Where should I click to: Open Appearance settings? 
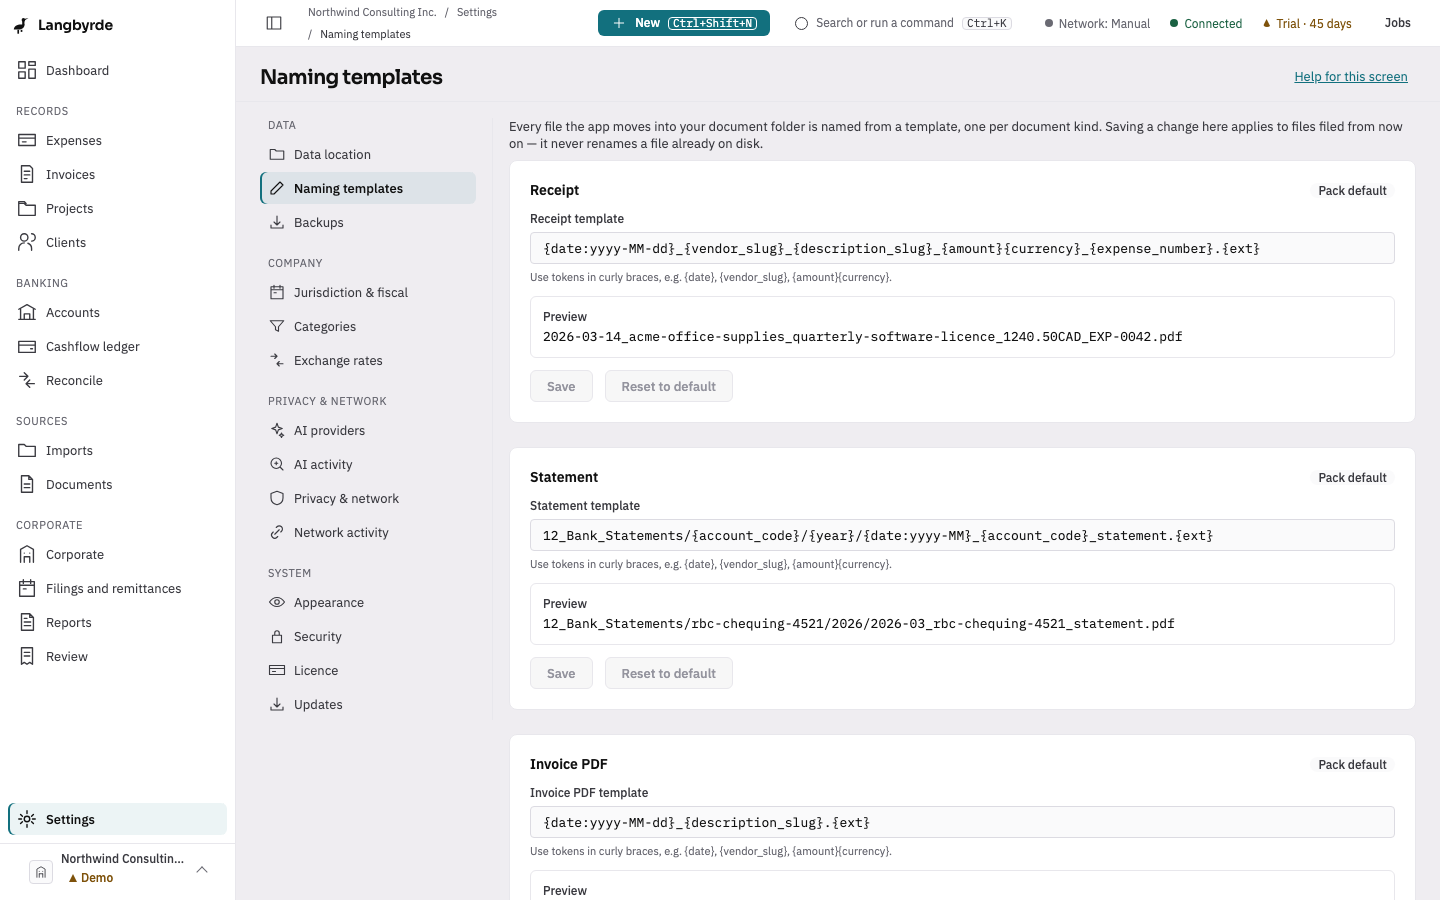368,603
